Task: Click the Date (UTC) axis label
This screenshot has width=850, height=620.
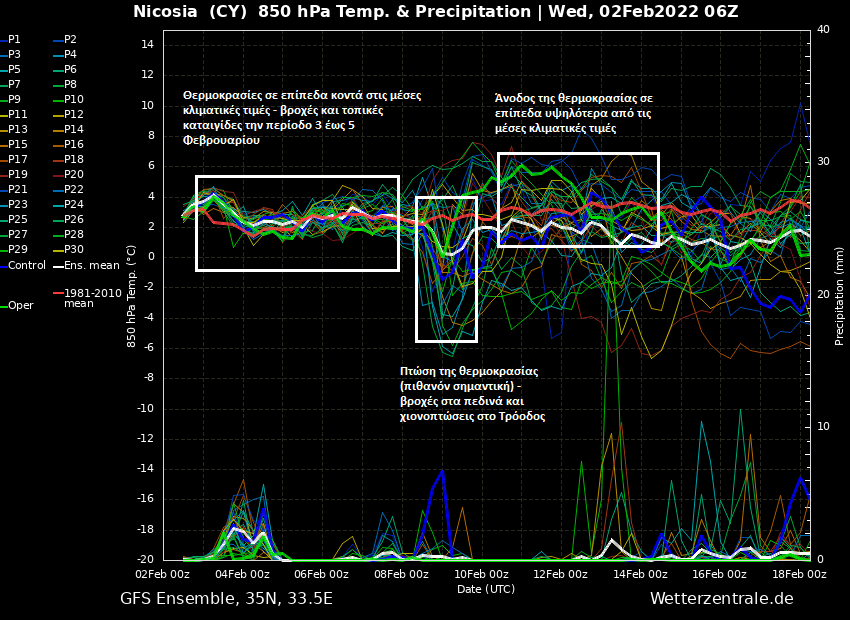Action: point(486,589)
